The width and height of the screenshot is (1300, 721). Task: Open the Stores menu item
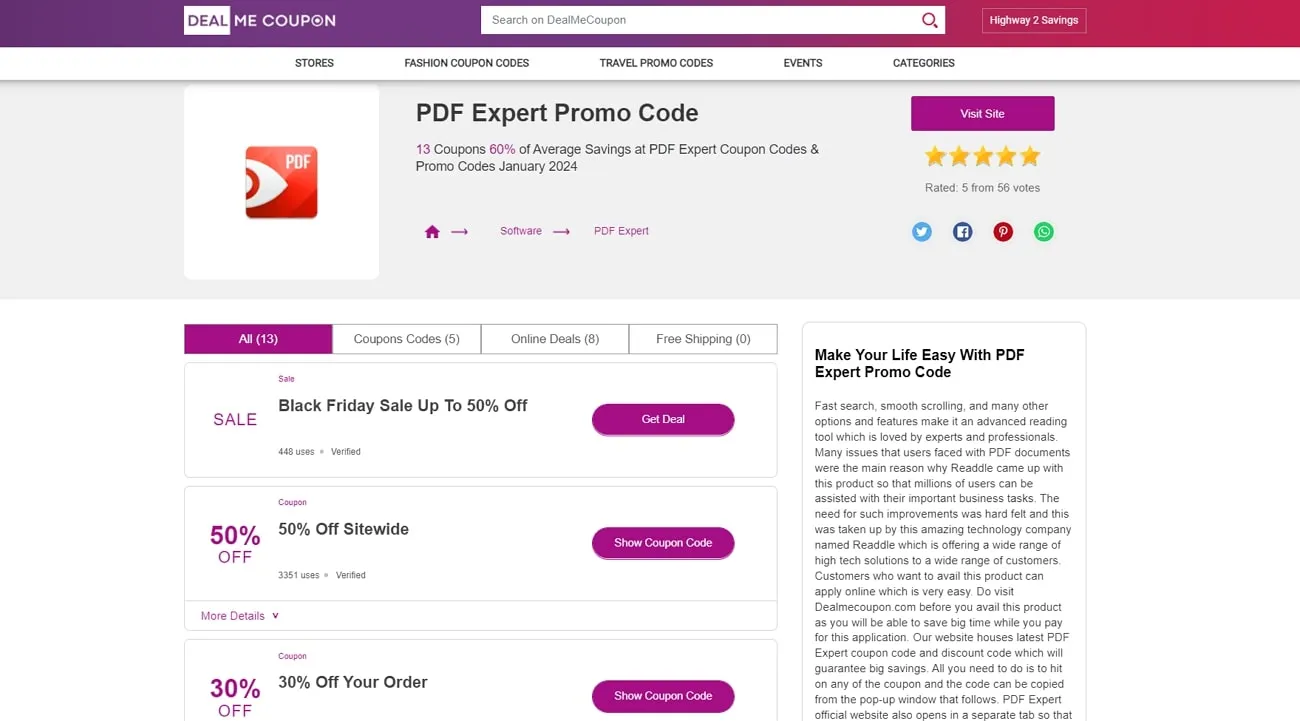point(313,62)
